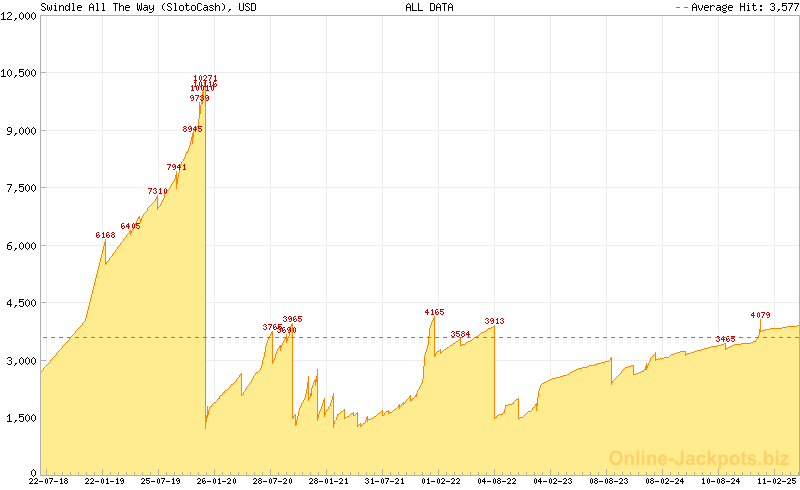Click the ALL DATA heading
The width and height of the screenshot is (800, 490).
coord(429,7)
